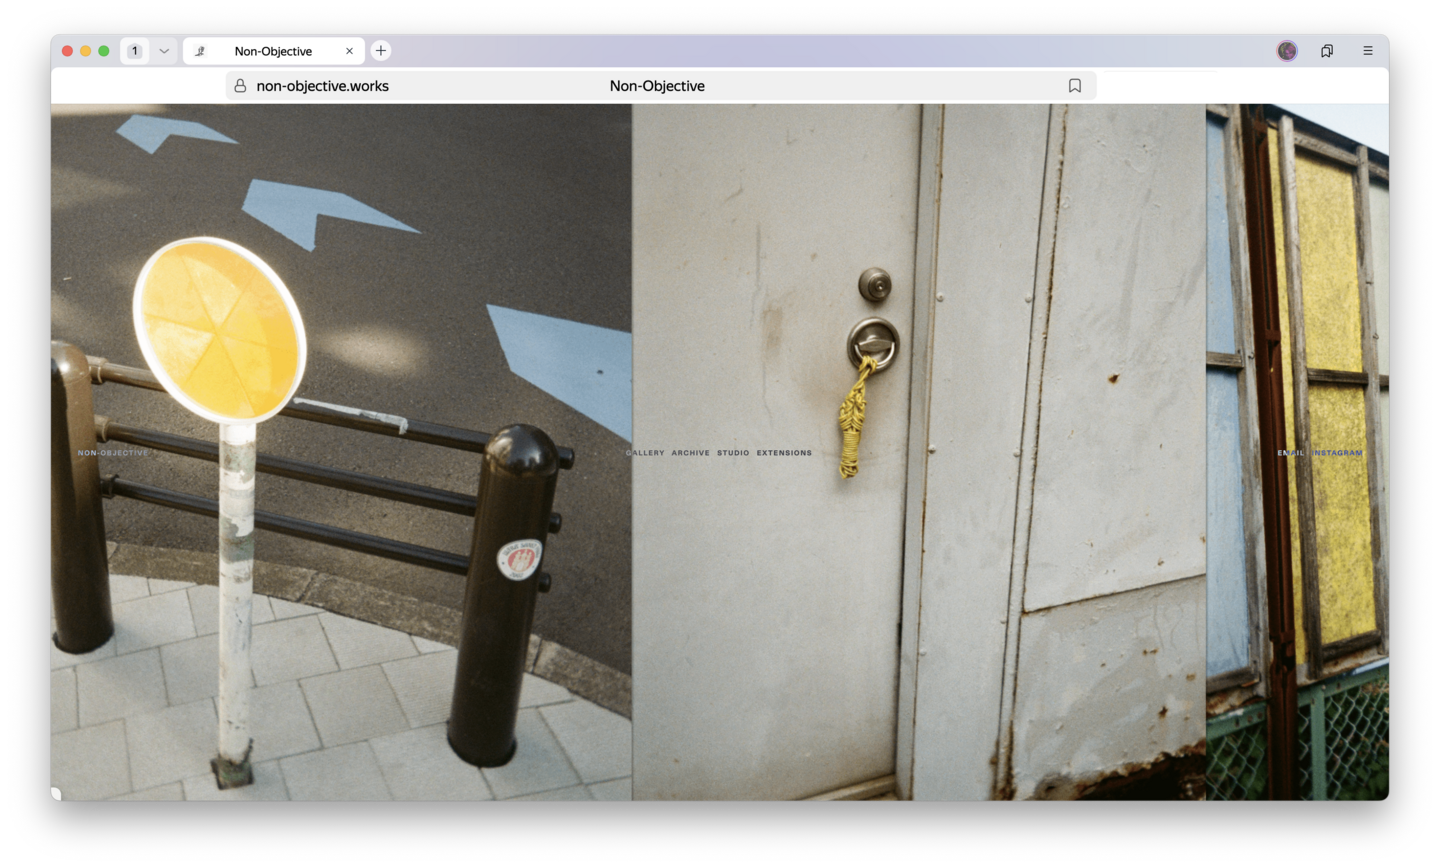1440x868 pixels.
Task: Click the workspace number 1 button
Action: tap(135, 51)
